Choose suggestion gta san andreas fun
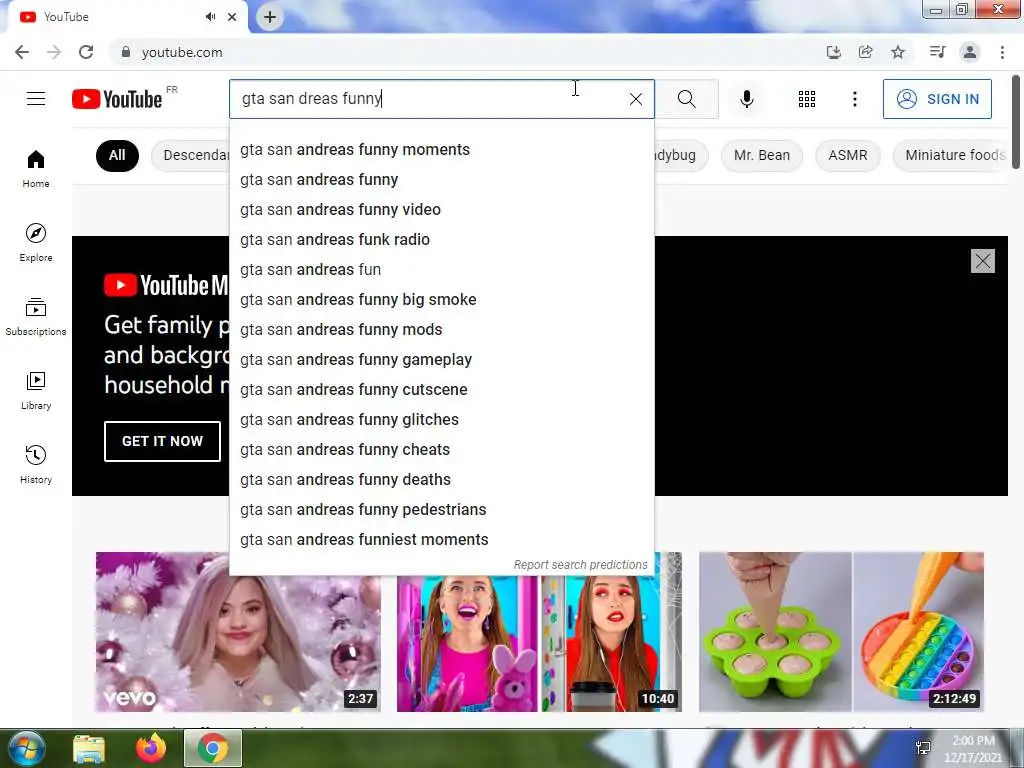The height and width of the screenshot is (768, 1024). (x=441, y=270)
